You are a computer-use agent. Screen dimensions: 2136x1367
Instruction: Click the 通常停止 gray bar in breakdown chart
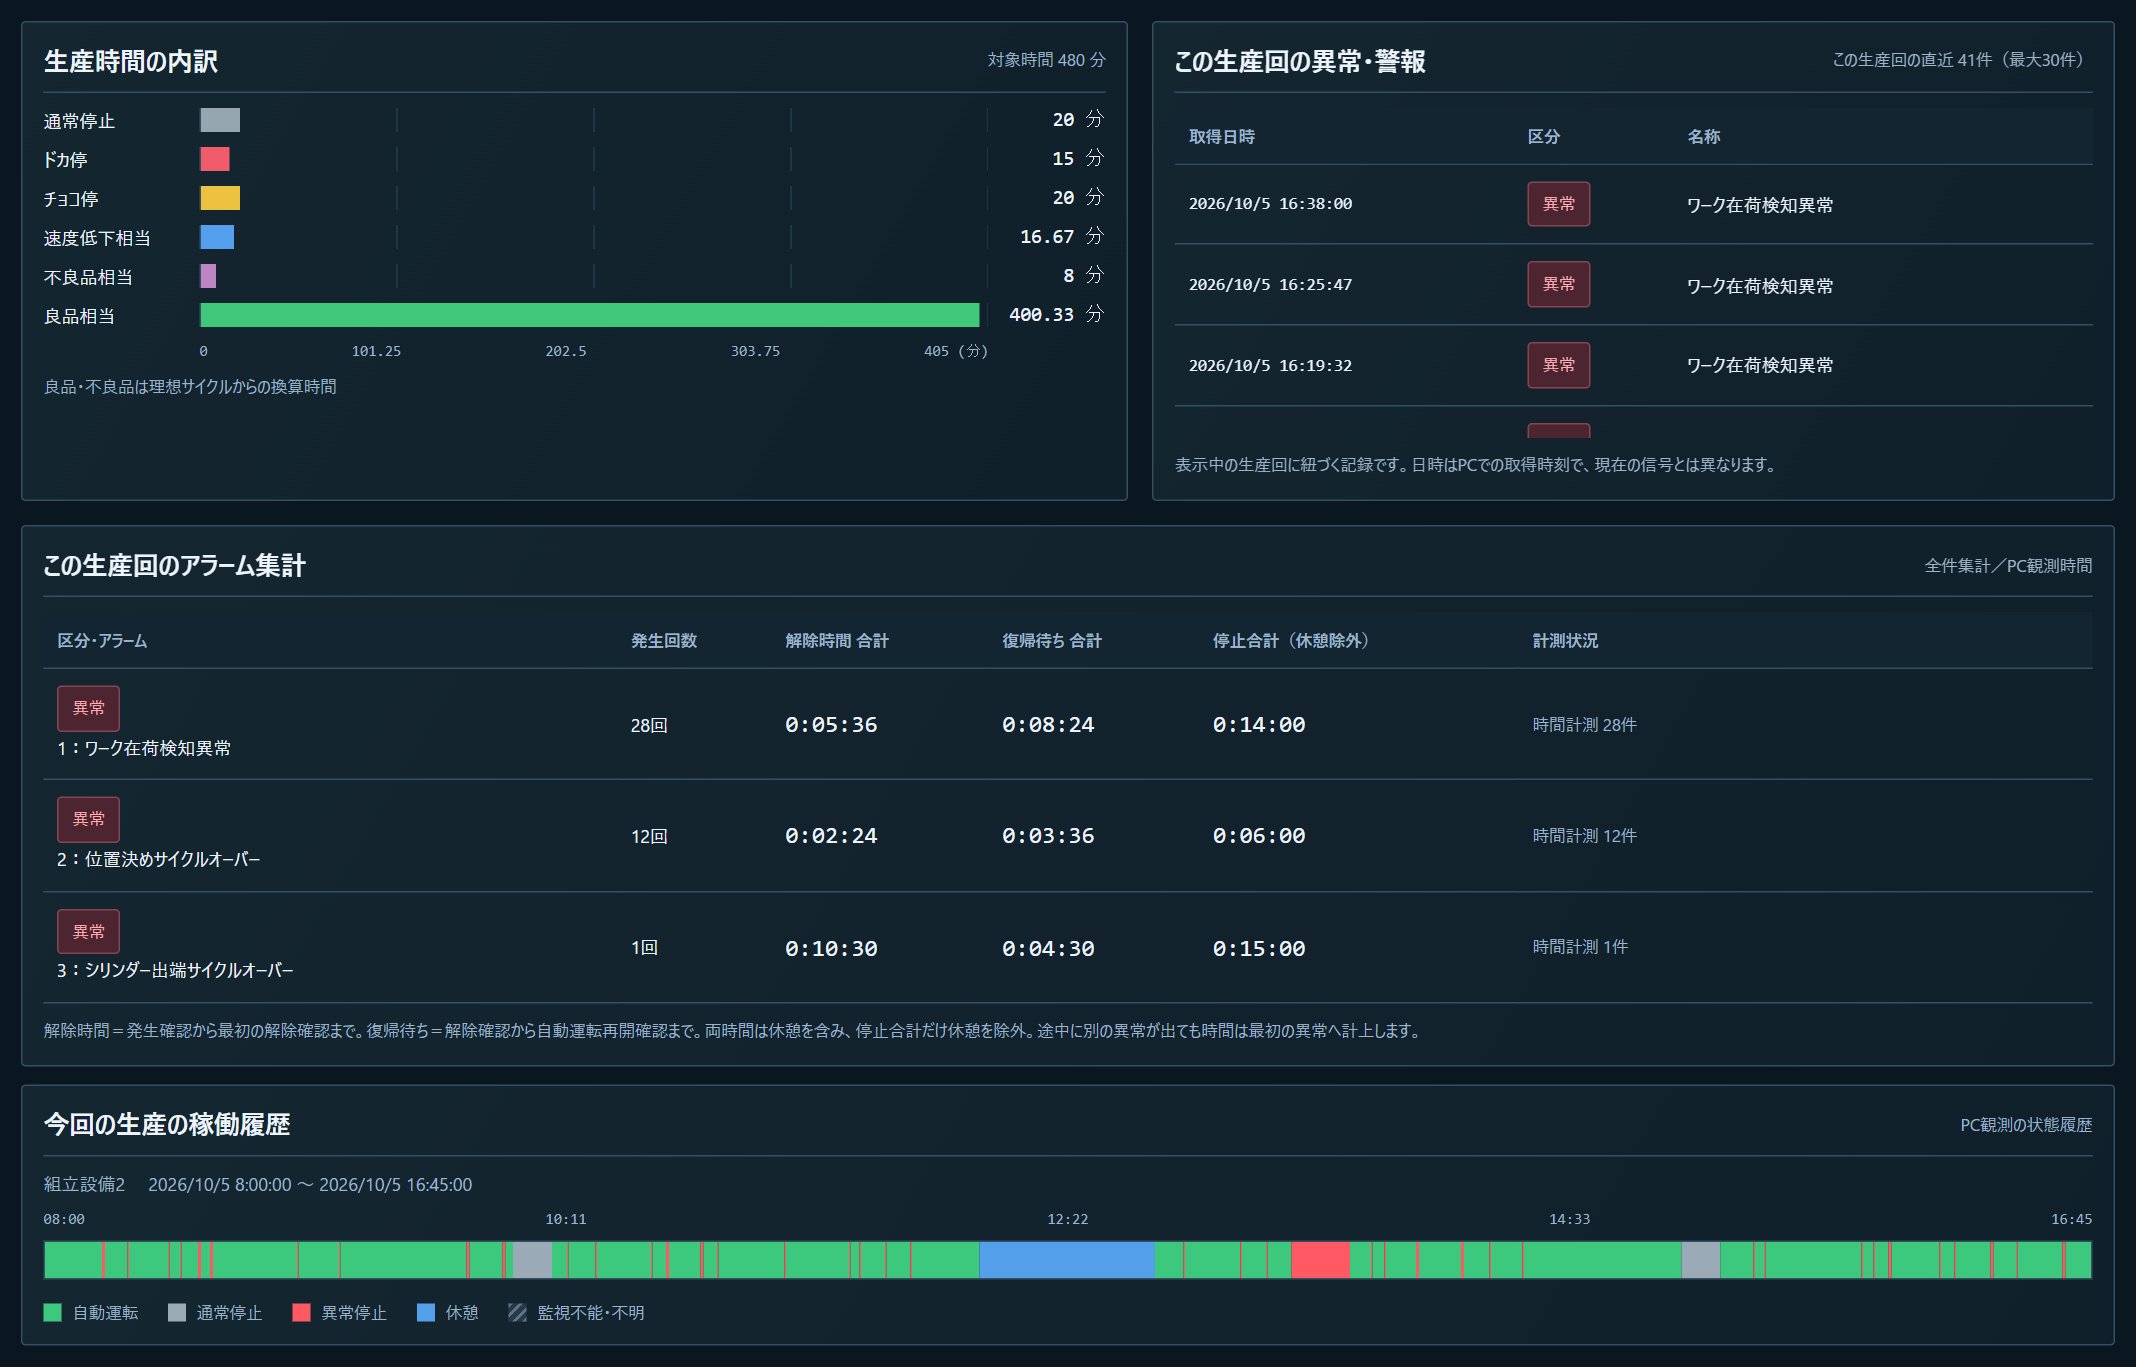[220, 120]
